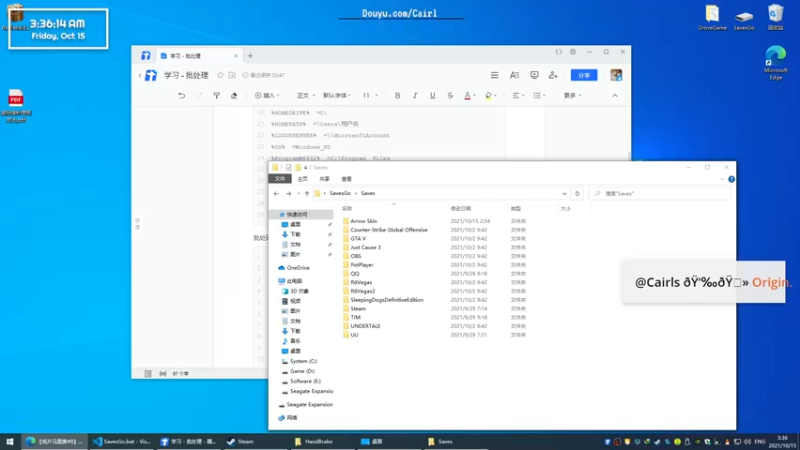800x450 pixels.
Task: Click the clear formatting eraser icon
Action: point(234,95)
